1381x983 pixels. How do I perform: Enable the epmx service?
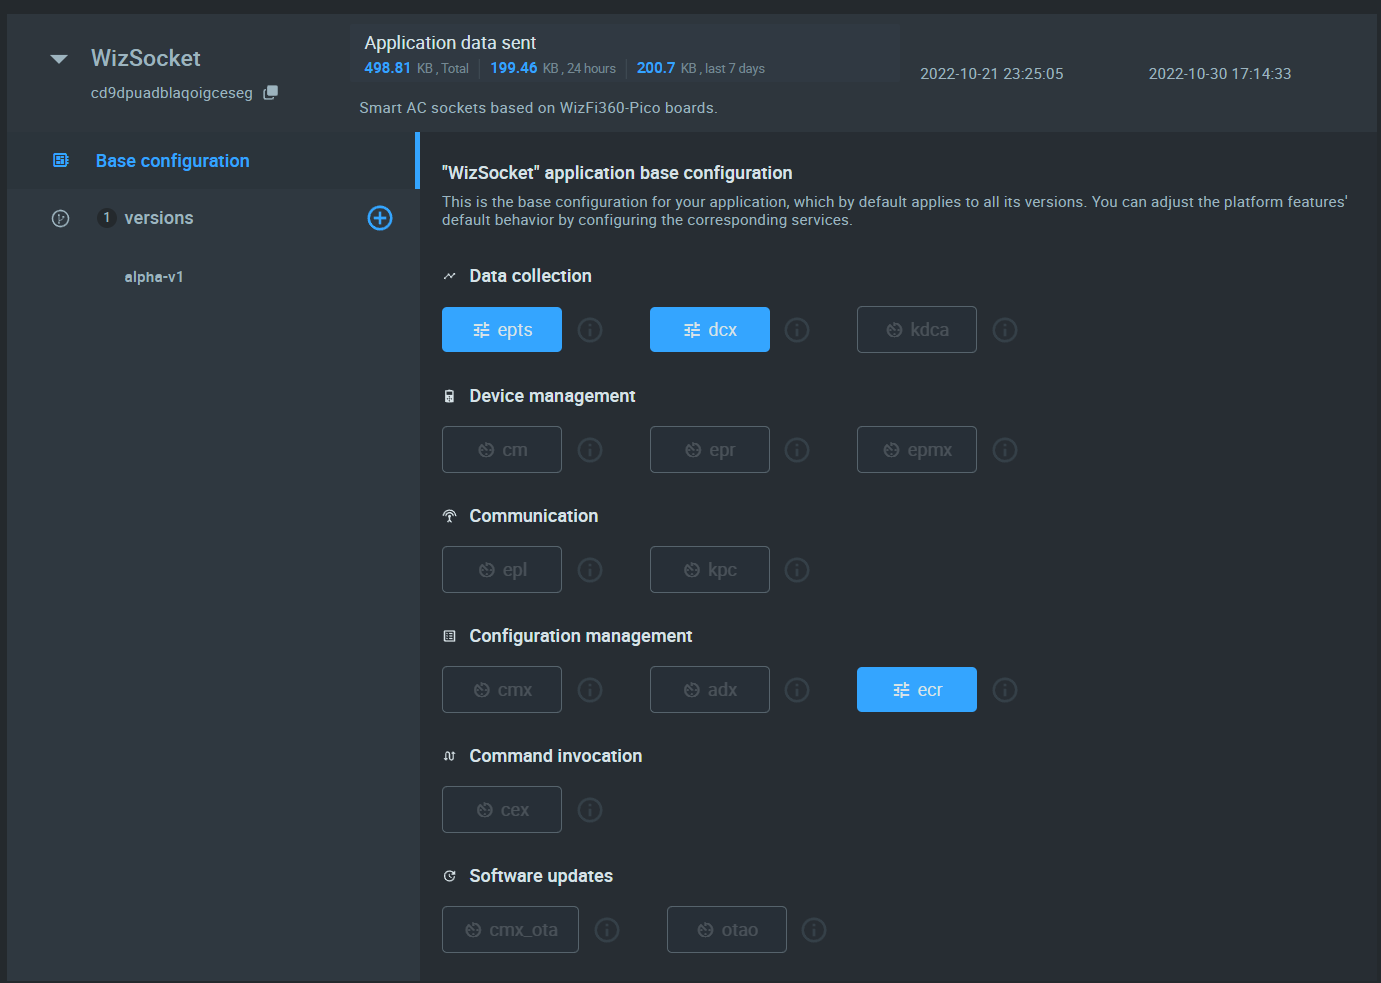pos(917,450)
